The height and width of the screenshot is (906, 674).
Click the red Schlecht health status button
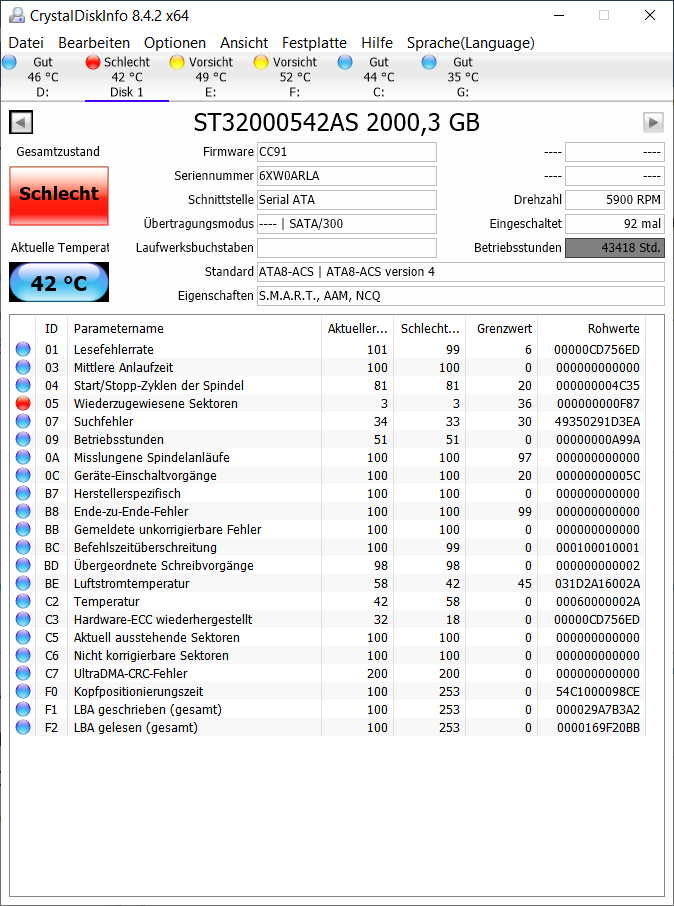pyautogui.click(x=59, y=196)
